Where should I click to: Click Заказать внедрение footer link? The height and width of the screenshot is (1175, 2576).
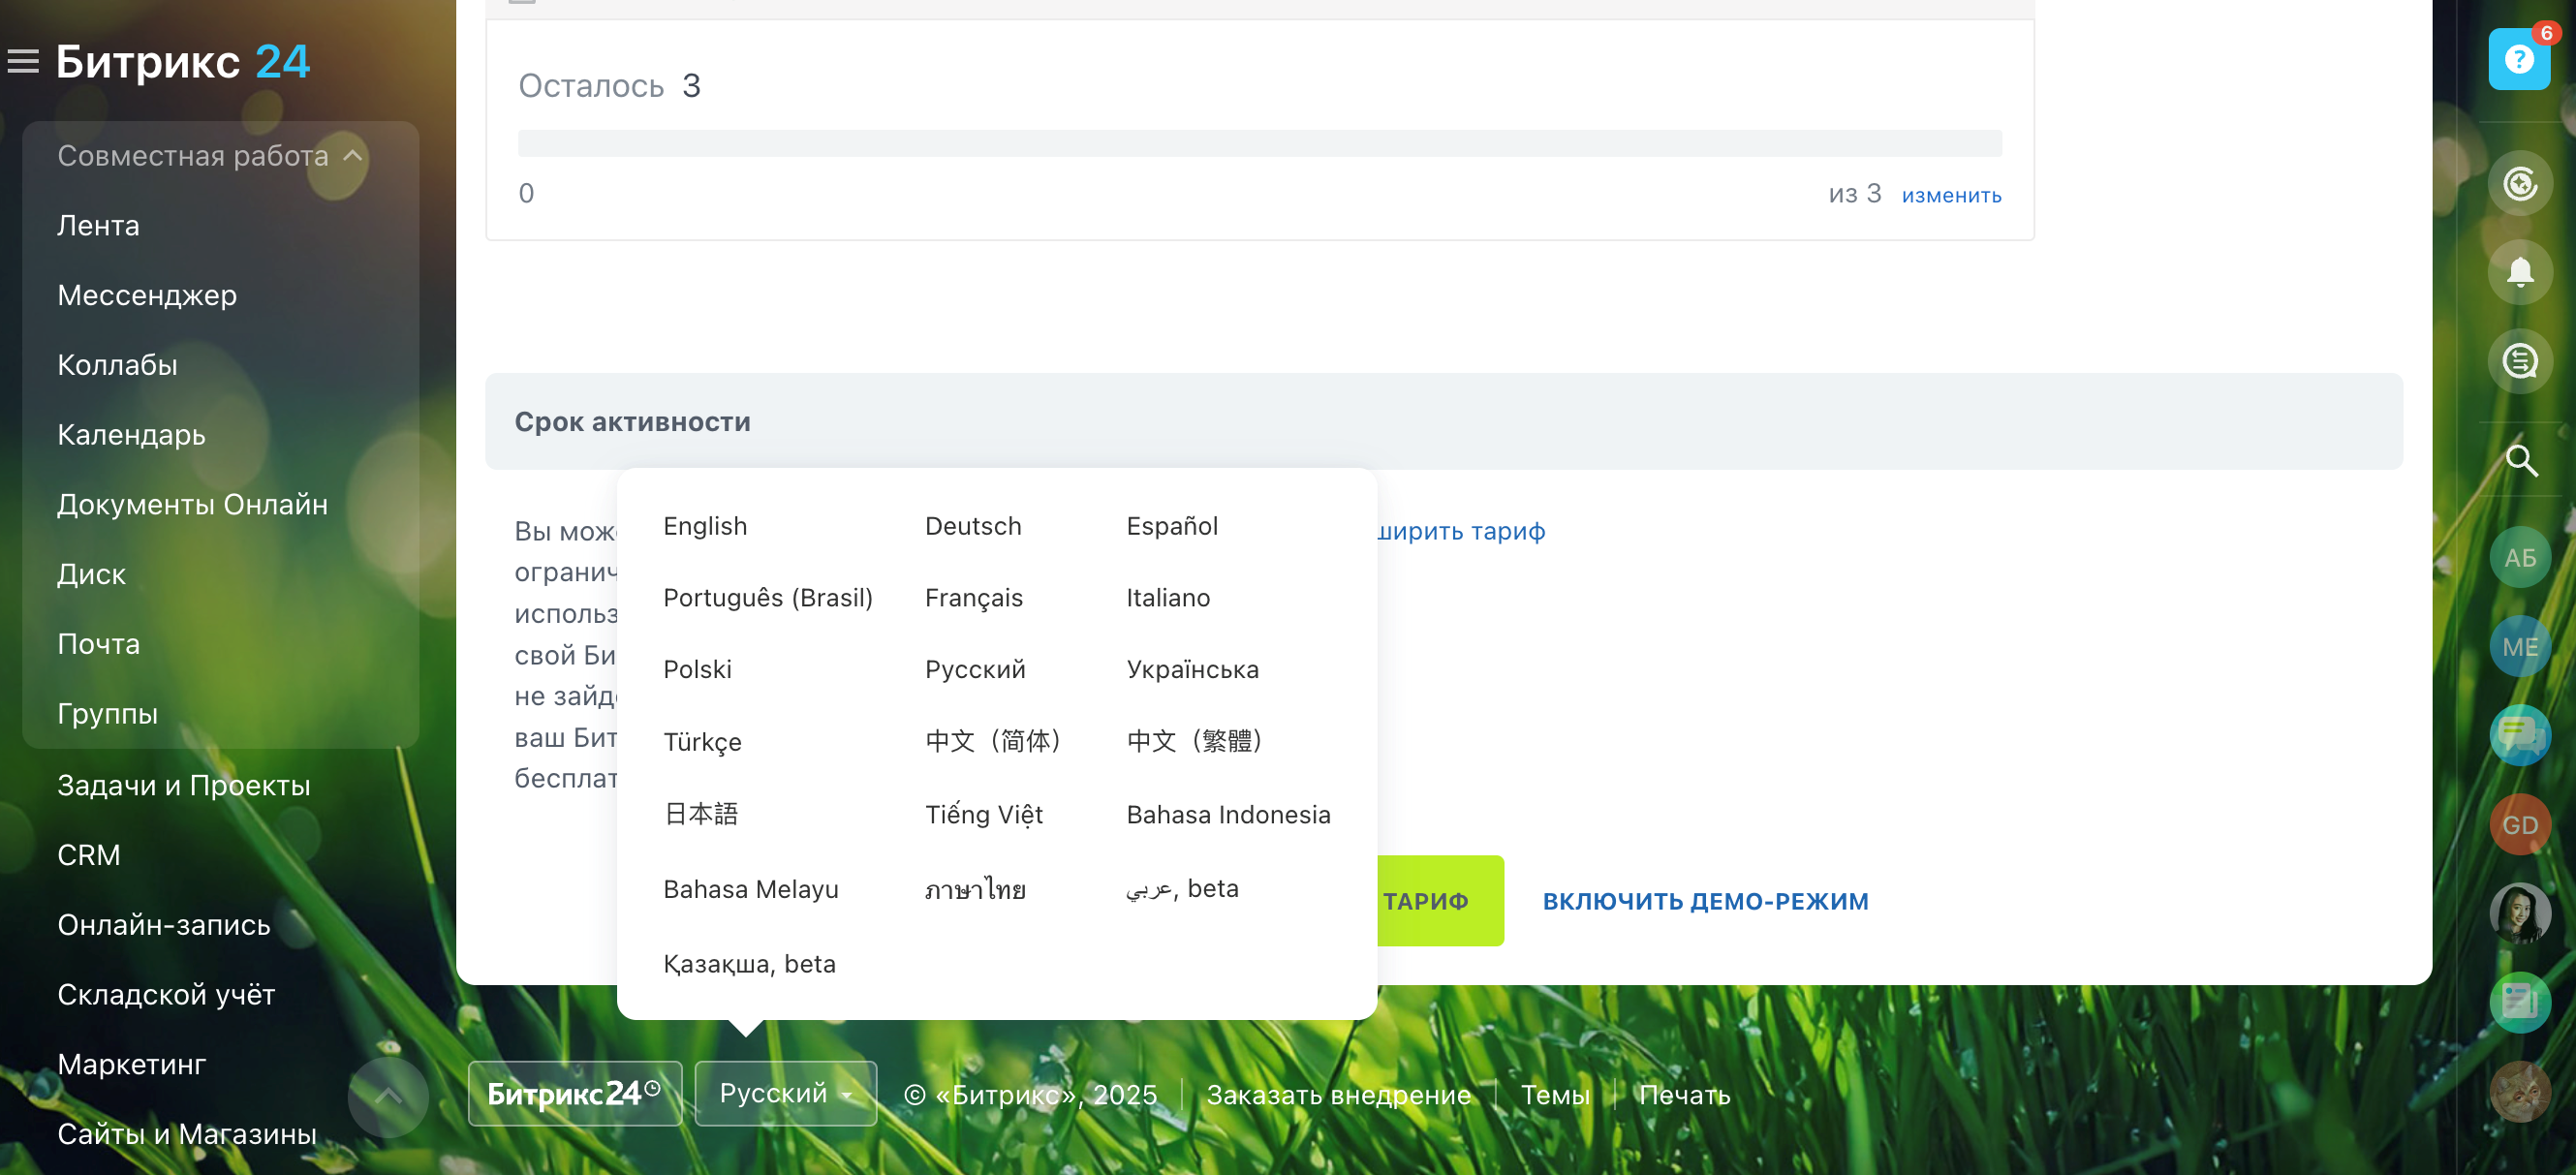[1337, 1095]
